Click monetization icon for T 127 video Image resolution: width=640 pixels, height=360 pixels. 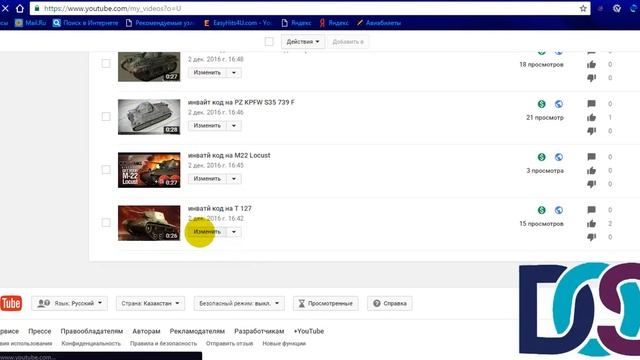click(542, 210)
